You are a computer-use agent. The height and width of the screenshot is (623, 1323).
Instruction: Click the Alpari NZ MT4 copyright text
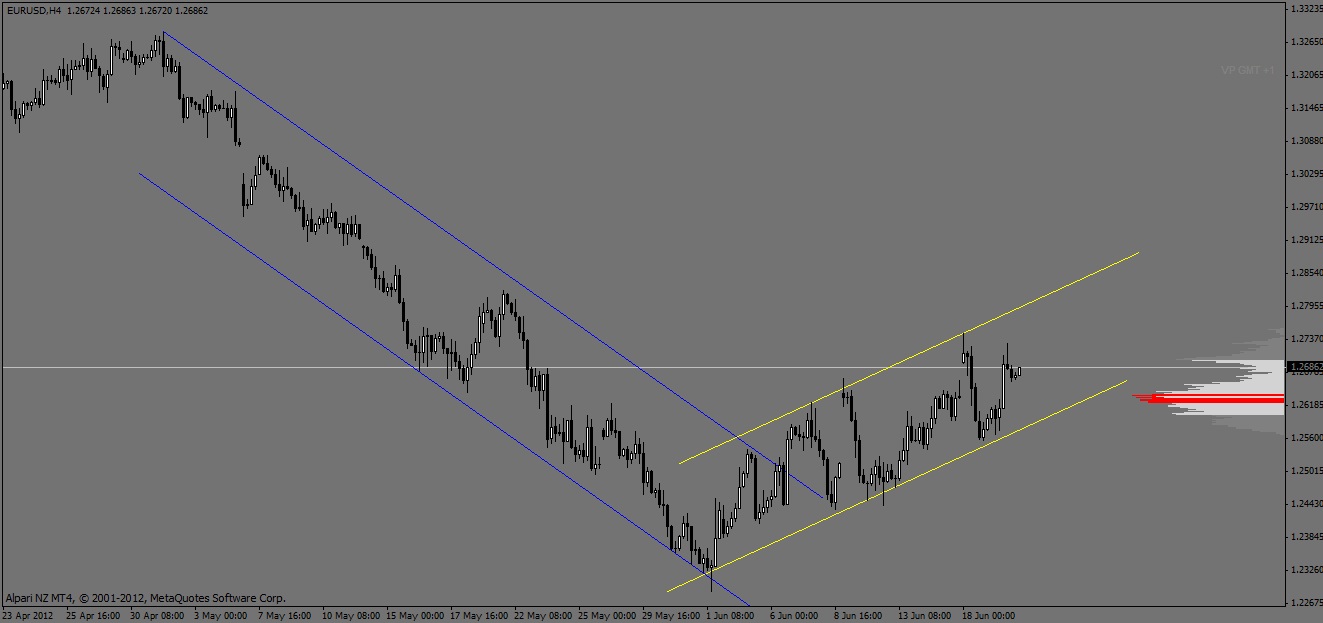pyautogui.click(x=145, y=596)
